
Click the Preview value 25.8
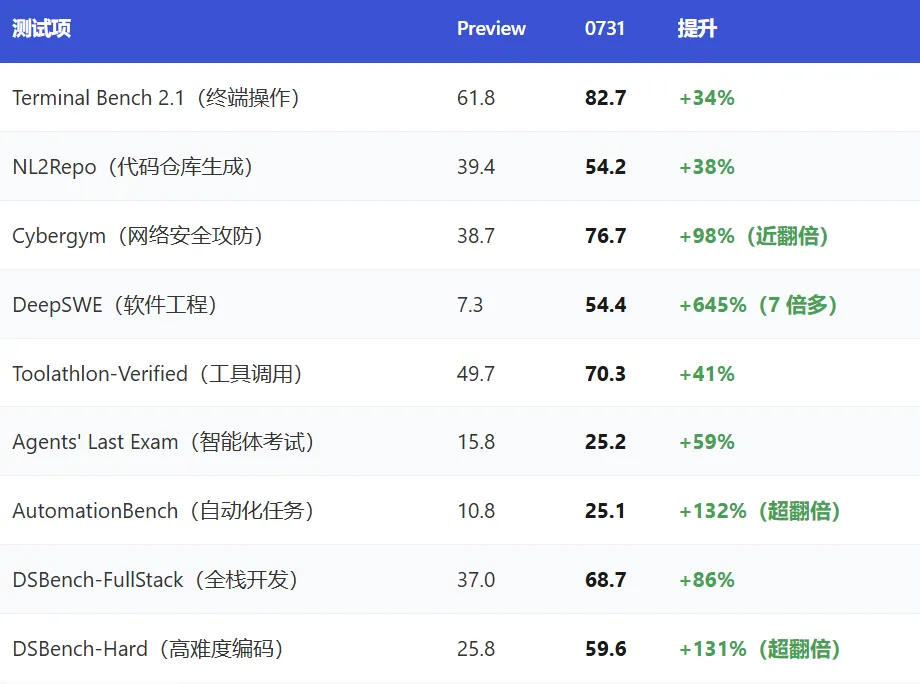[476, 649]
